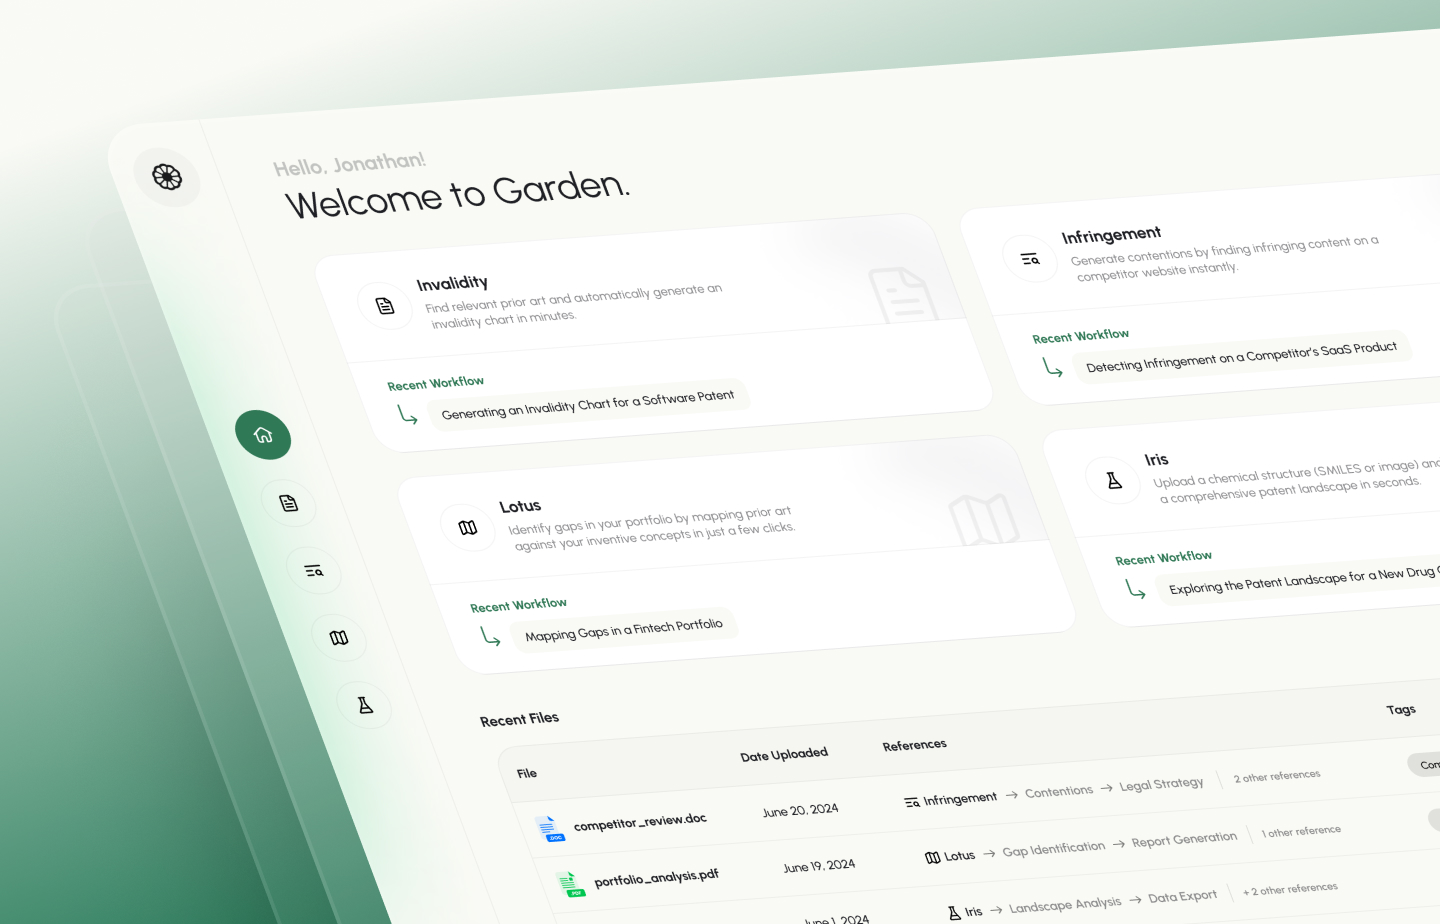Expand '1 other reference' in Lotus row
1440x924 pixels.
pyautogui.click(x=1300, y=832)
